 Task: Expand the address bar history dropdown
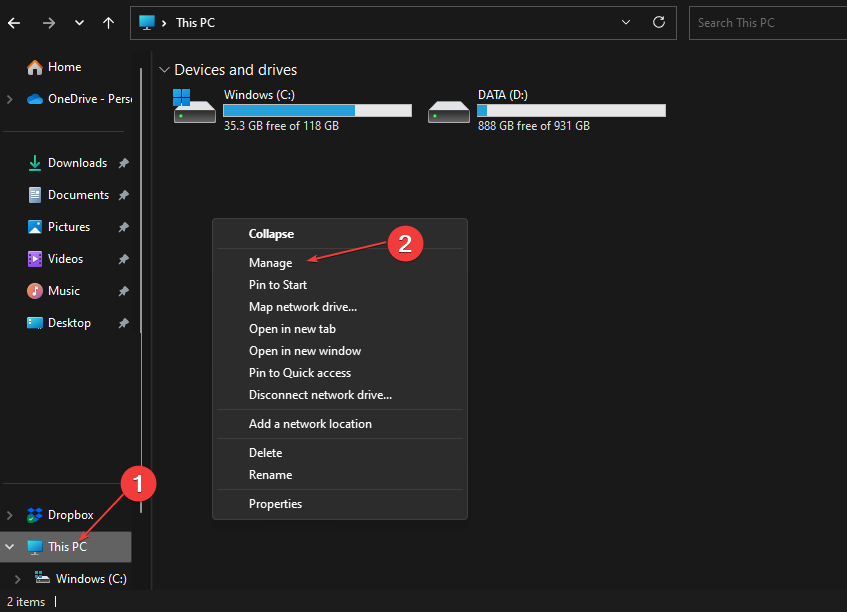(626, 22)
